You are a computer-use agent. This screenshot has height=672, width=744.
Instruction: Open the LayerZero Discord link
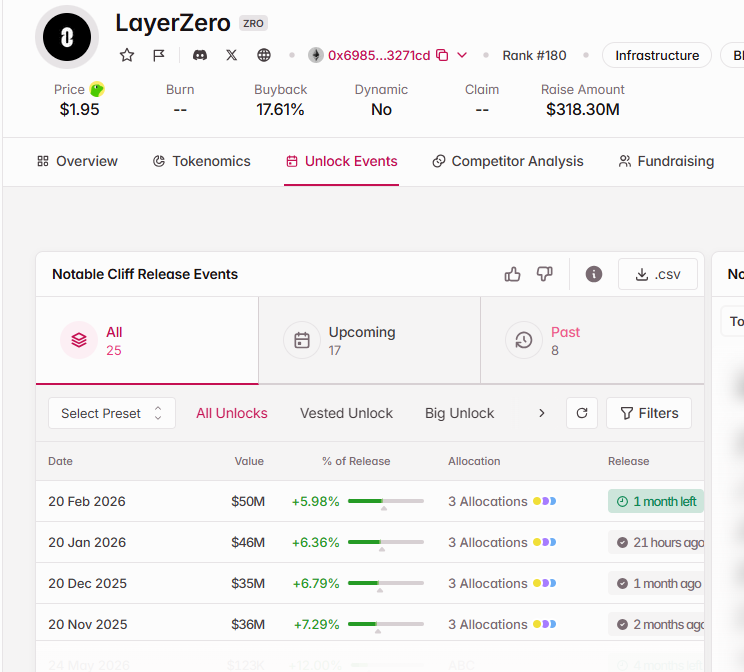tap(199, 55)
